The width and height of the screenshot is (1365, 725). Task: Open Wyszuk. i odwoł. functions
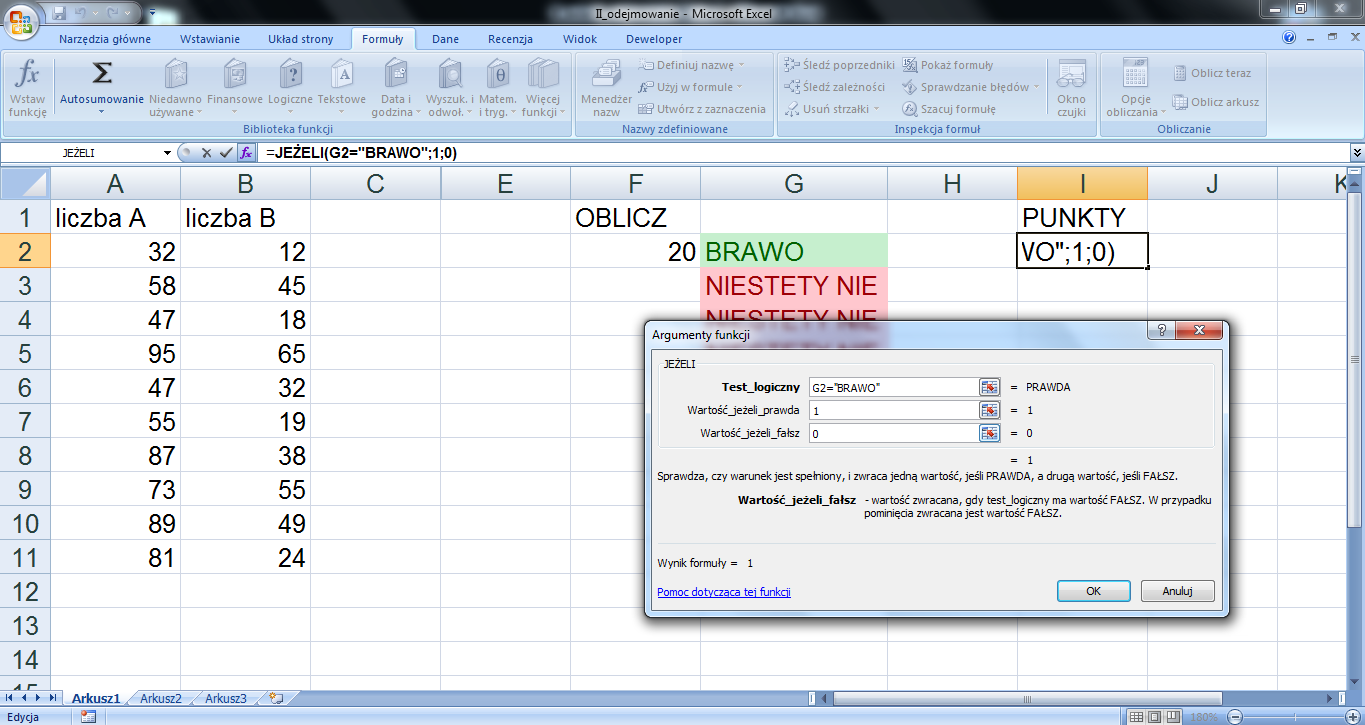[x=450, y=88]
